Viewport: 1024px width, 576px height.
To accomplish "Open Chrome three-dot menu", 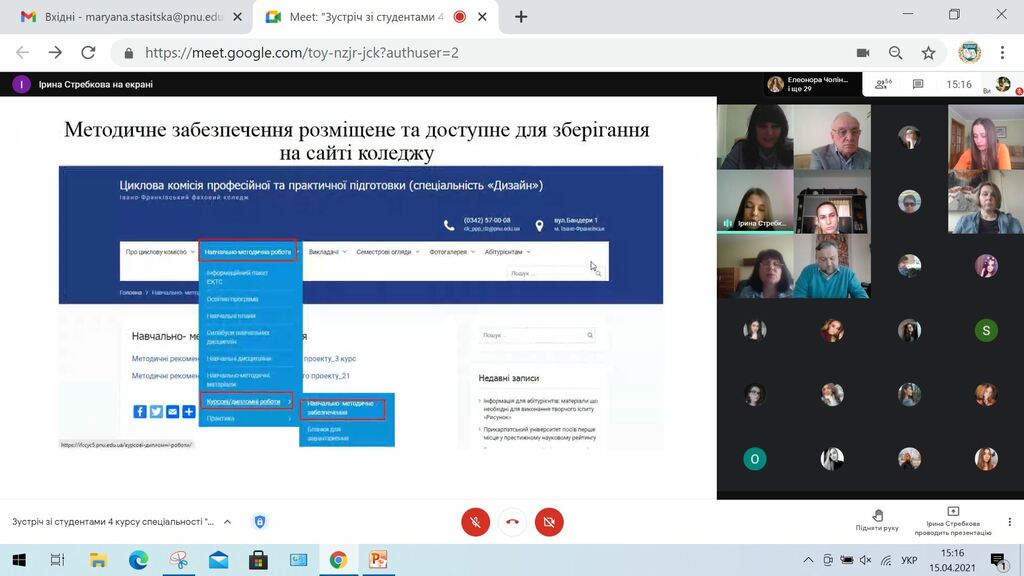I will [1004, 53].
